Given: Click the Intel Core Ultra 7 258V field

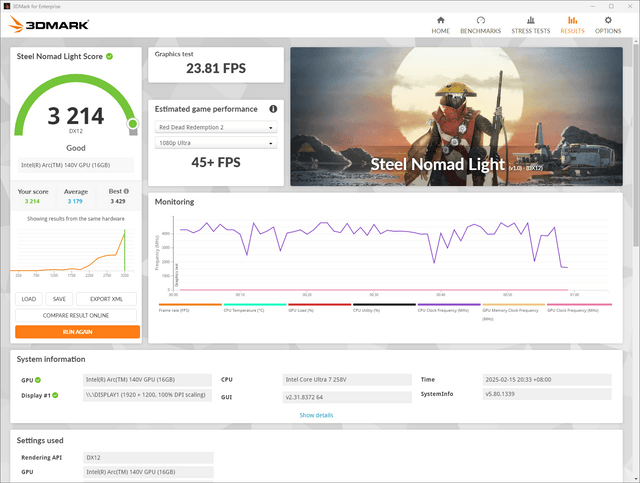Looking at the screenshot, I should pos(347,380).
